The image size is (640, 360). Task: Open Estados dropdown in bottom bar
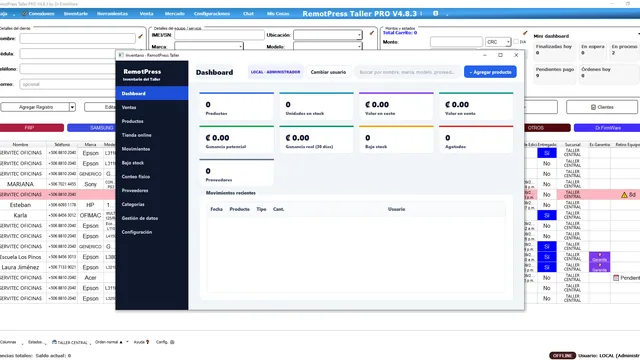click(x=36, y=342)
